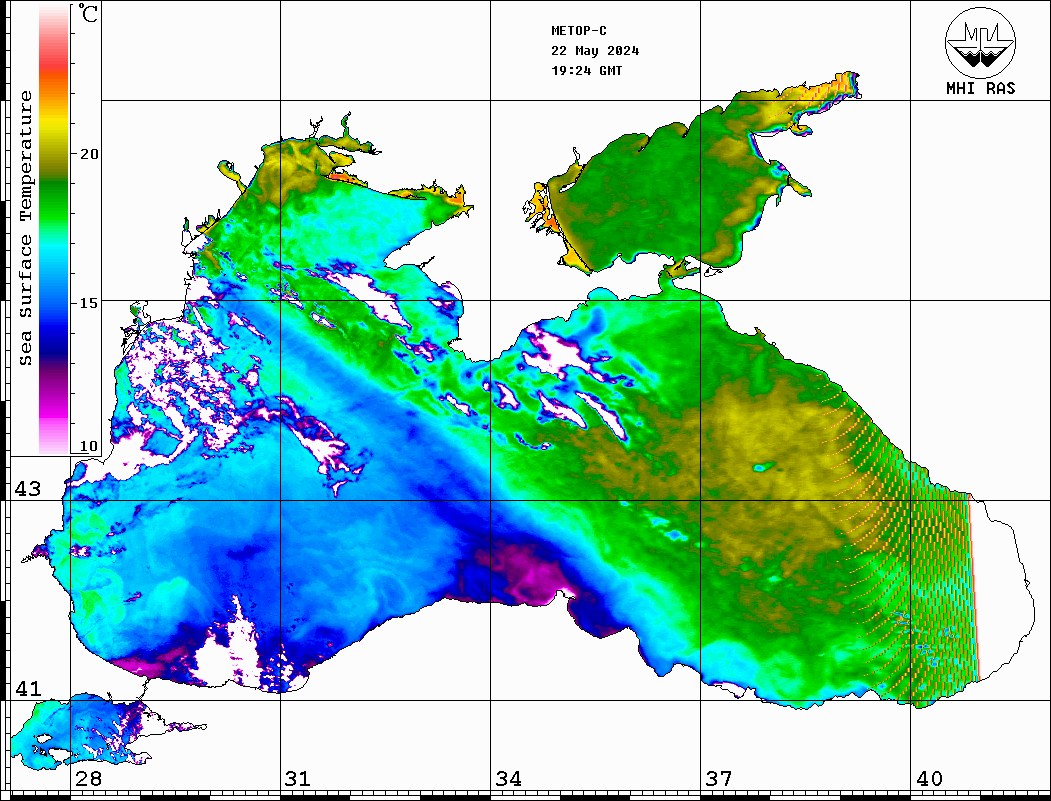Click the magenta cold patch near southern coast
Viewport: 1051px width, 801px height.
pos(533,573)
